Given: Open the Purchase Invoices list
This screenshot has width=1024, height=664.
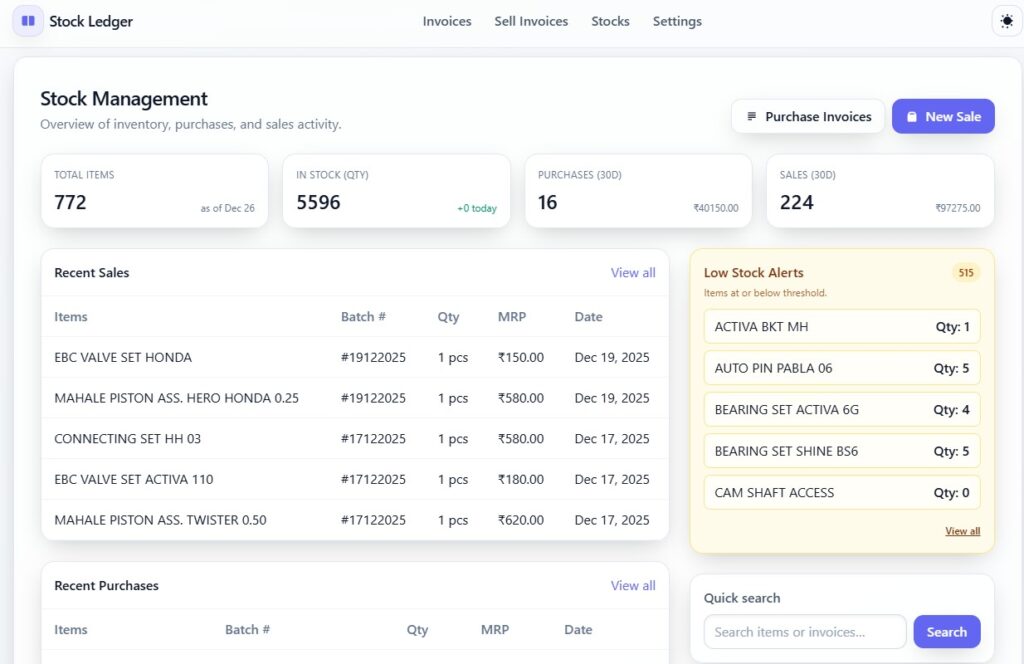Looking at the screenshot, I should pyautogui.click(x=807, y=116).
